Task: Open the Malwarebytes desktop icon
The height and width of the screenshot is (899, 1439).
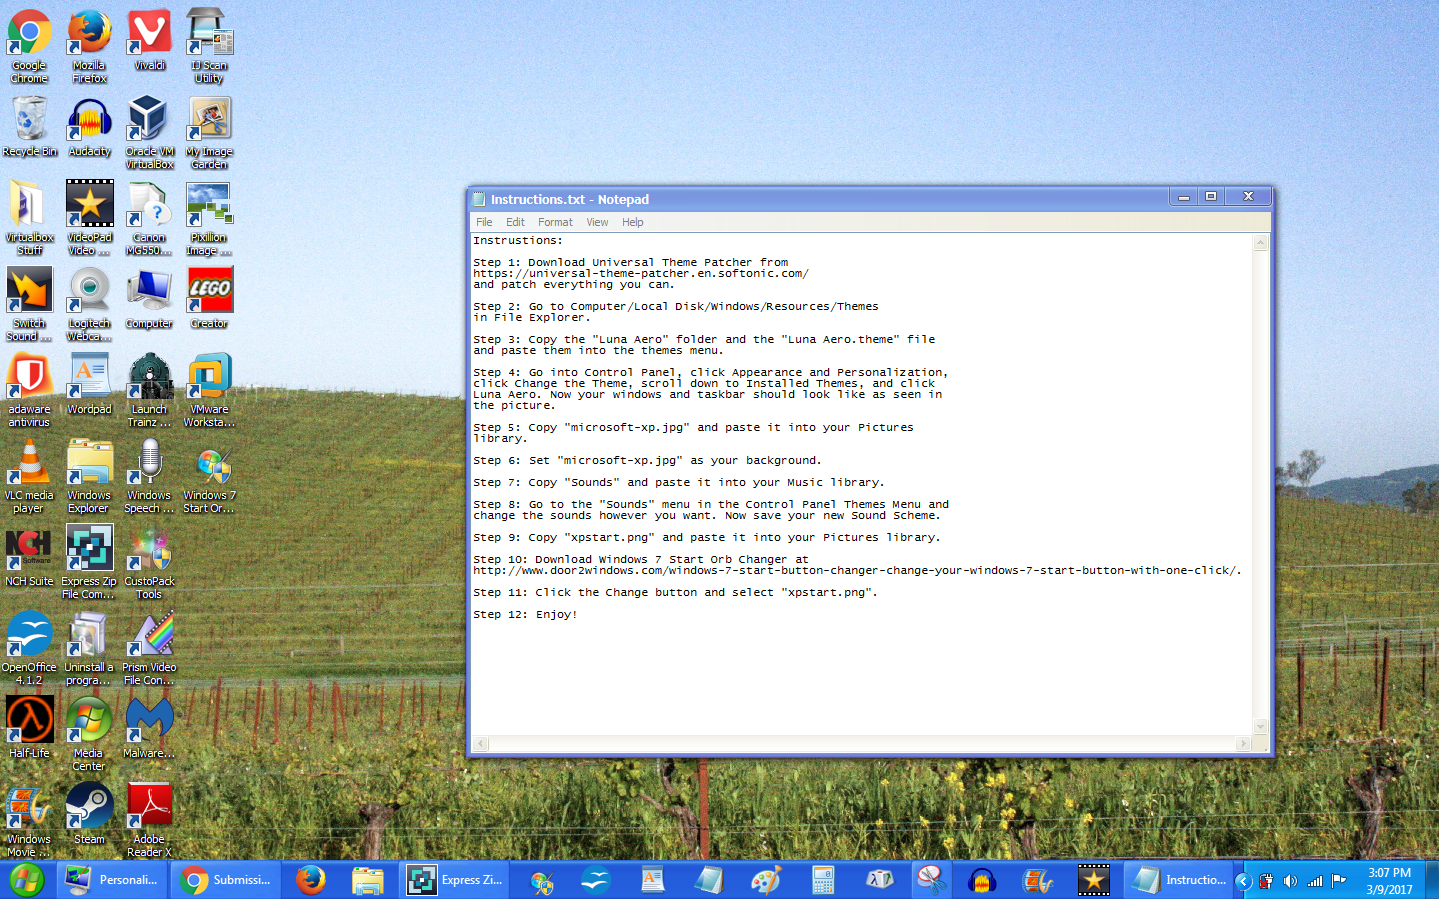Action: (149, 728)
